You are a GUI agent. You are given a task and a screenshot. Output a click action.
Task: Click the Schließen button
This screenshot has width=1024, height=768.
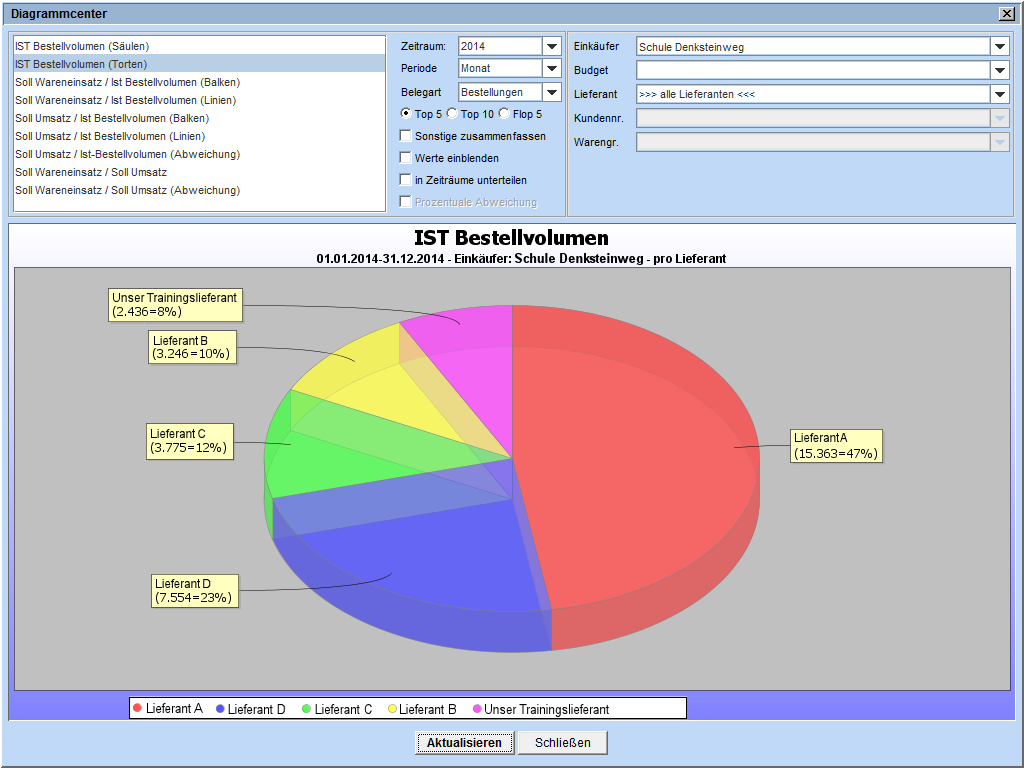(x=562, y=743)
